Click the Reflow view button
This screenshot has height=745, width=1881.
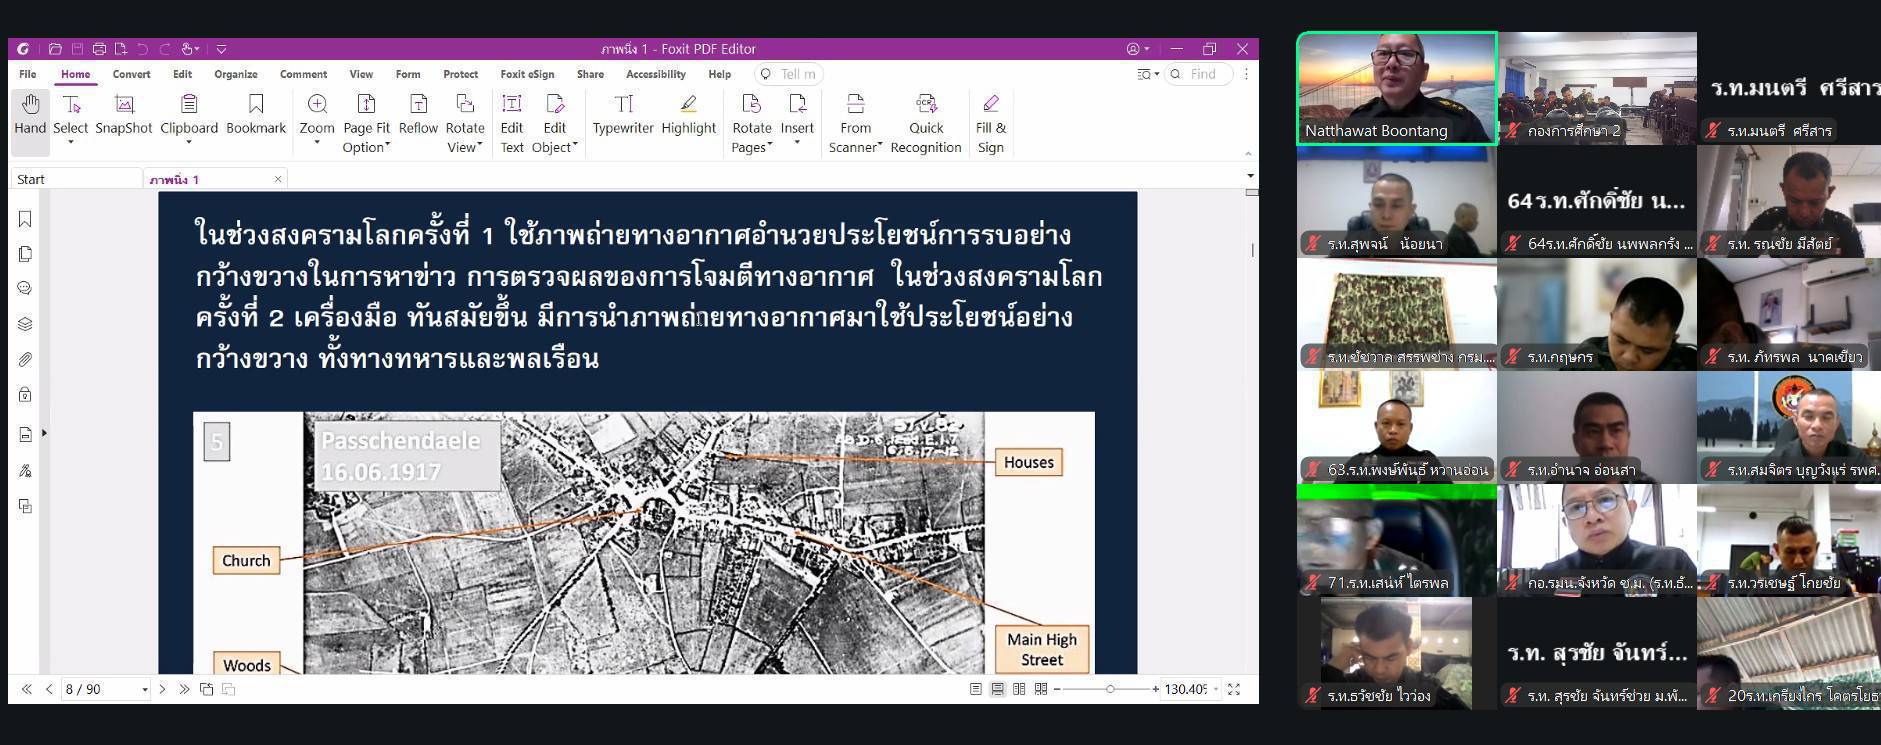(x=418, y=114)
